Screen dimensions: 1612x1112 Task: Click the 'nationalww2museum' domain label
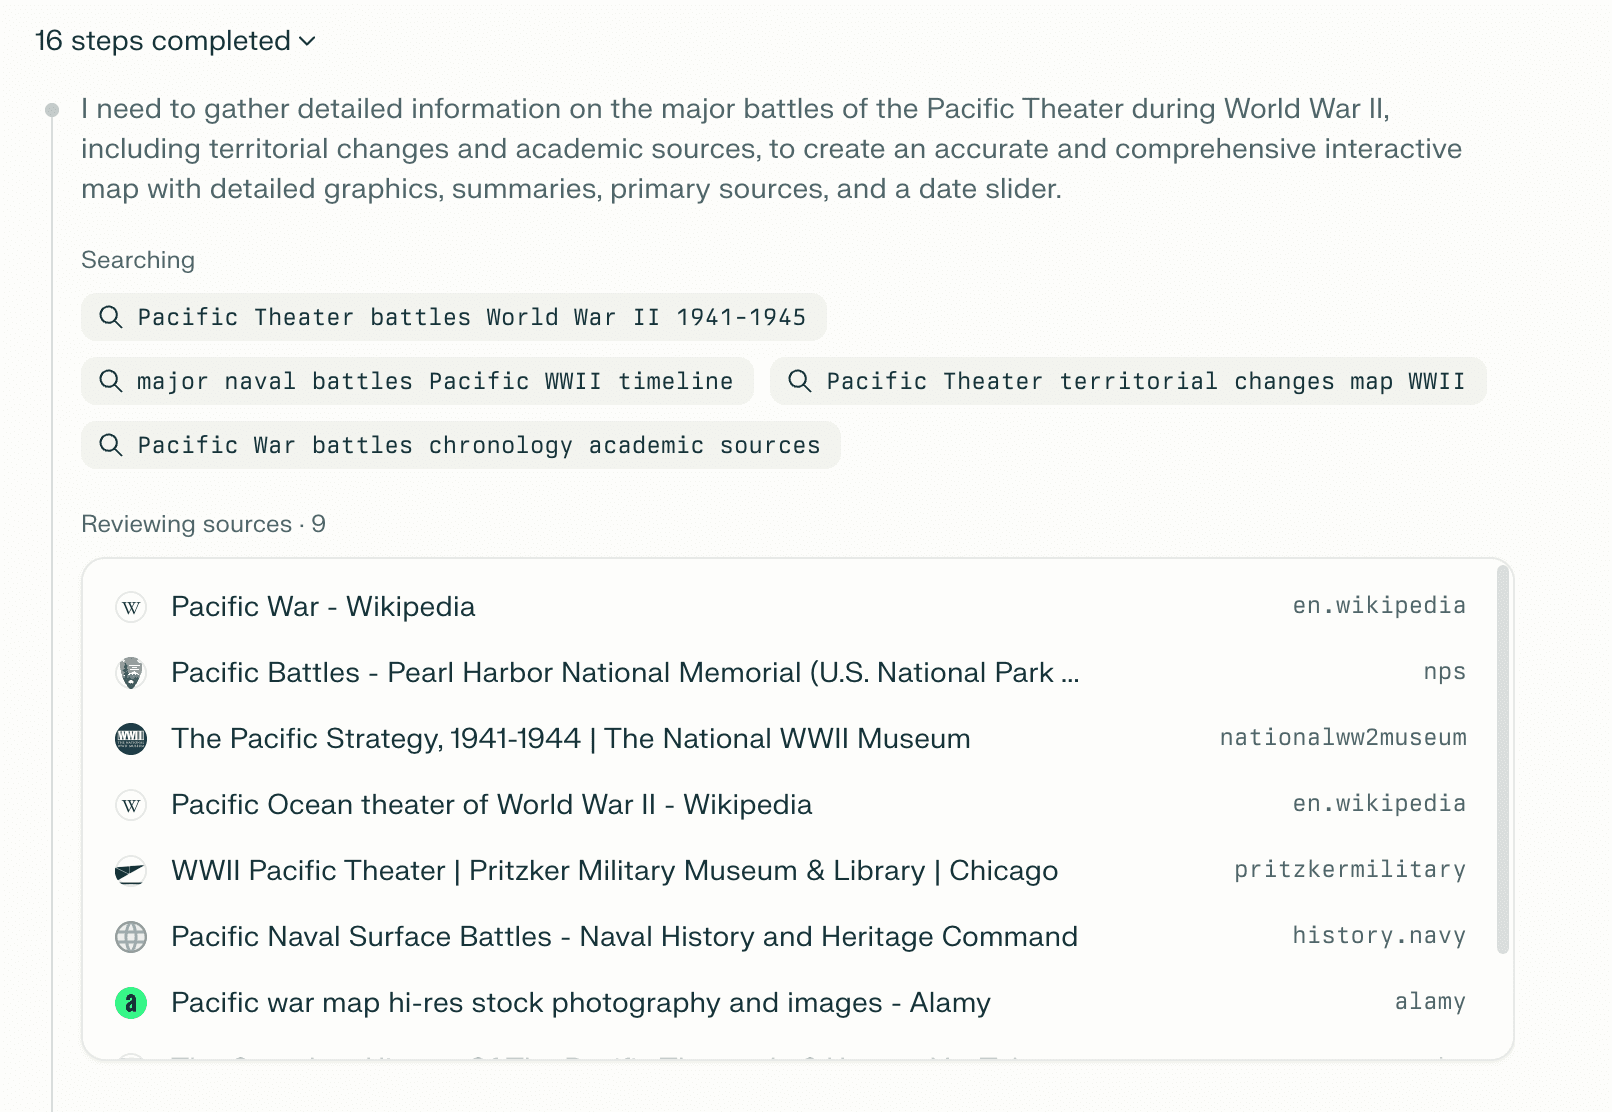pyautogui.click(x=1343, y=738)
